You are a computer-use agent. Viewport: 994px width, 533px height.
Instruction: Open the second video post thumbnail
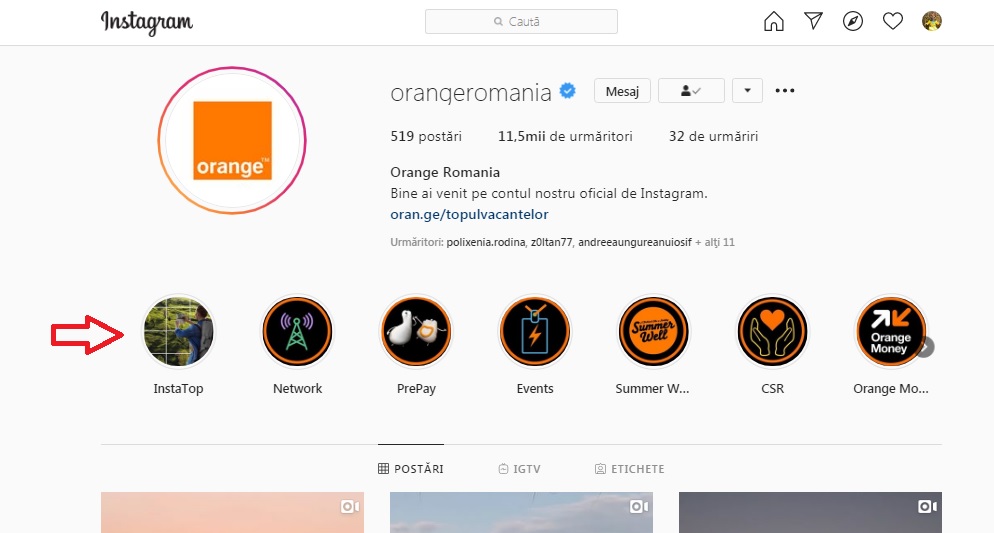[521, 513]
